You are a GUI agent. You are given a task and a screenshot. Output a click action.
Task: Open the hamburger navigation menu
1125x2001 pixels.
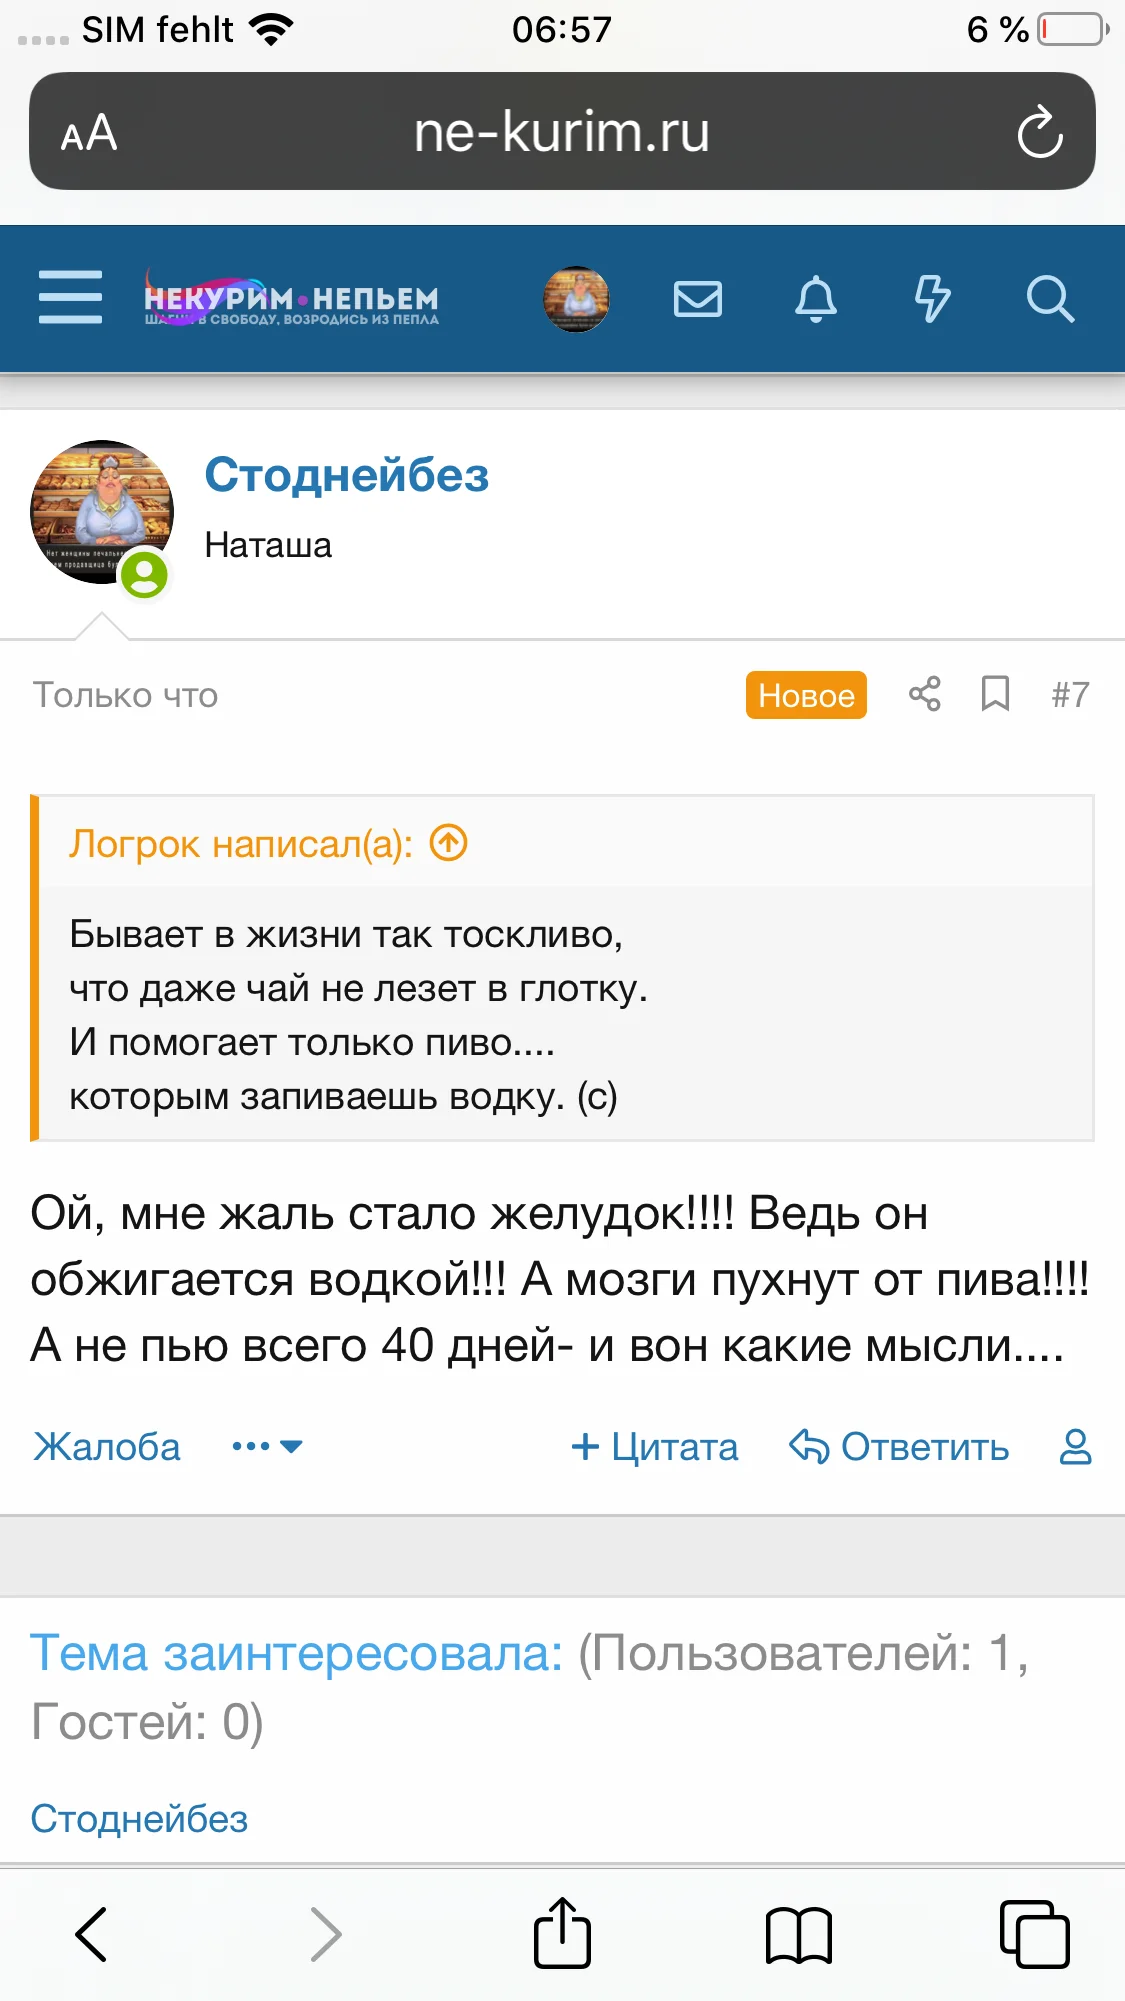pyautogui.click(x=70, y=297)
